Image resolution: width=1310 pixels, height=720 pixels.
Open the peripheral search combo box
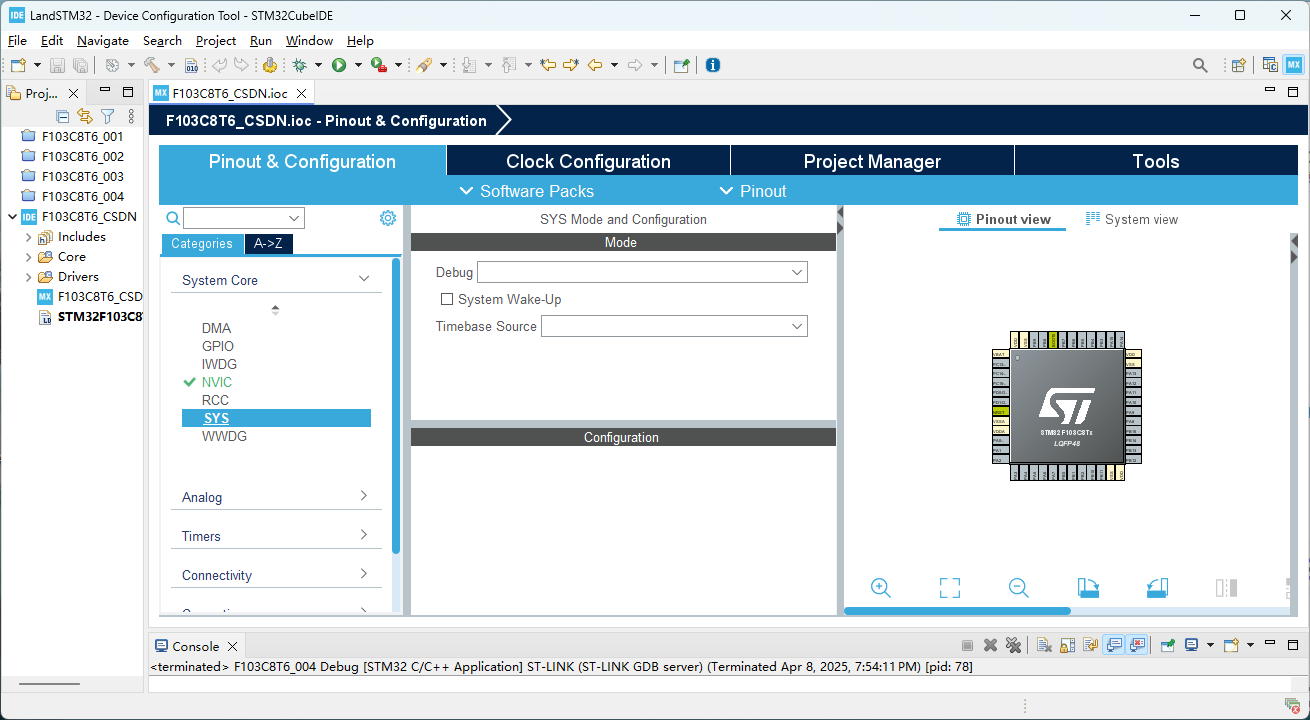[244, 218]
